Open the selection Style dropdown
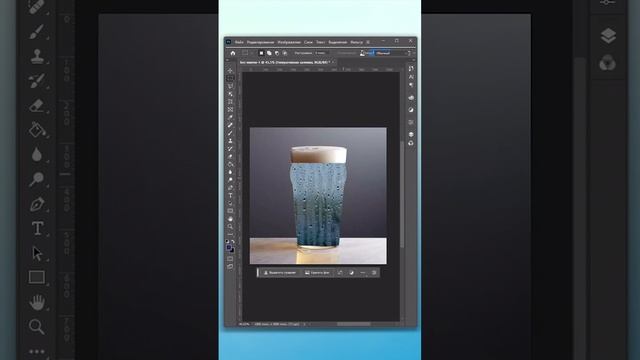This screenshot has height=360, width=640. [391, 53]
